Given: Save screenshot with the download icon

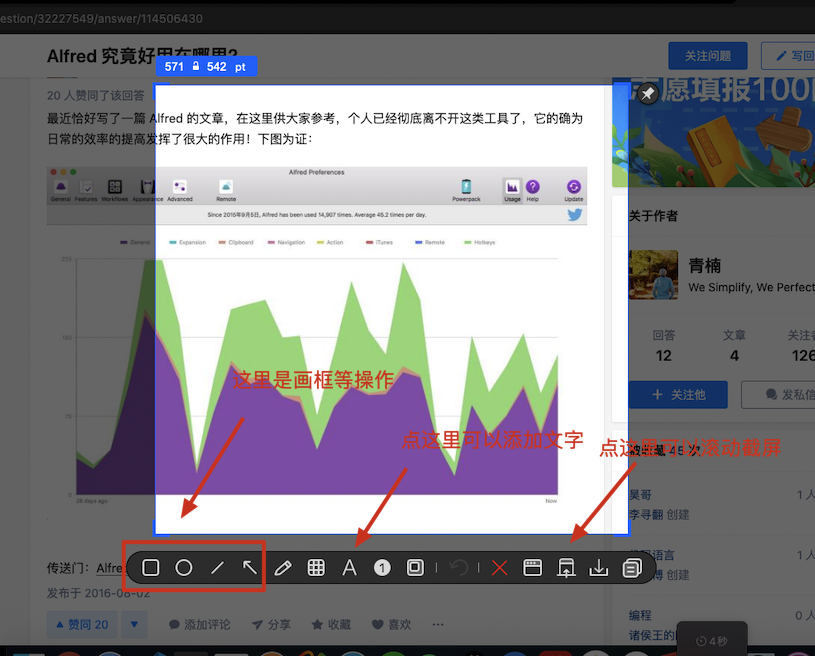Looking at the screenshot, I should click(598, 568).
